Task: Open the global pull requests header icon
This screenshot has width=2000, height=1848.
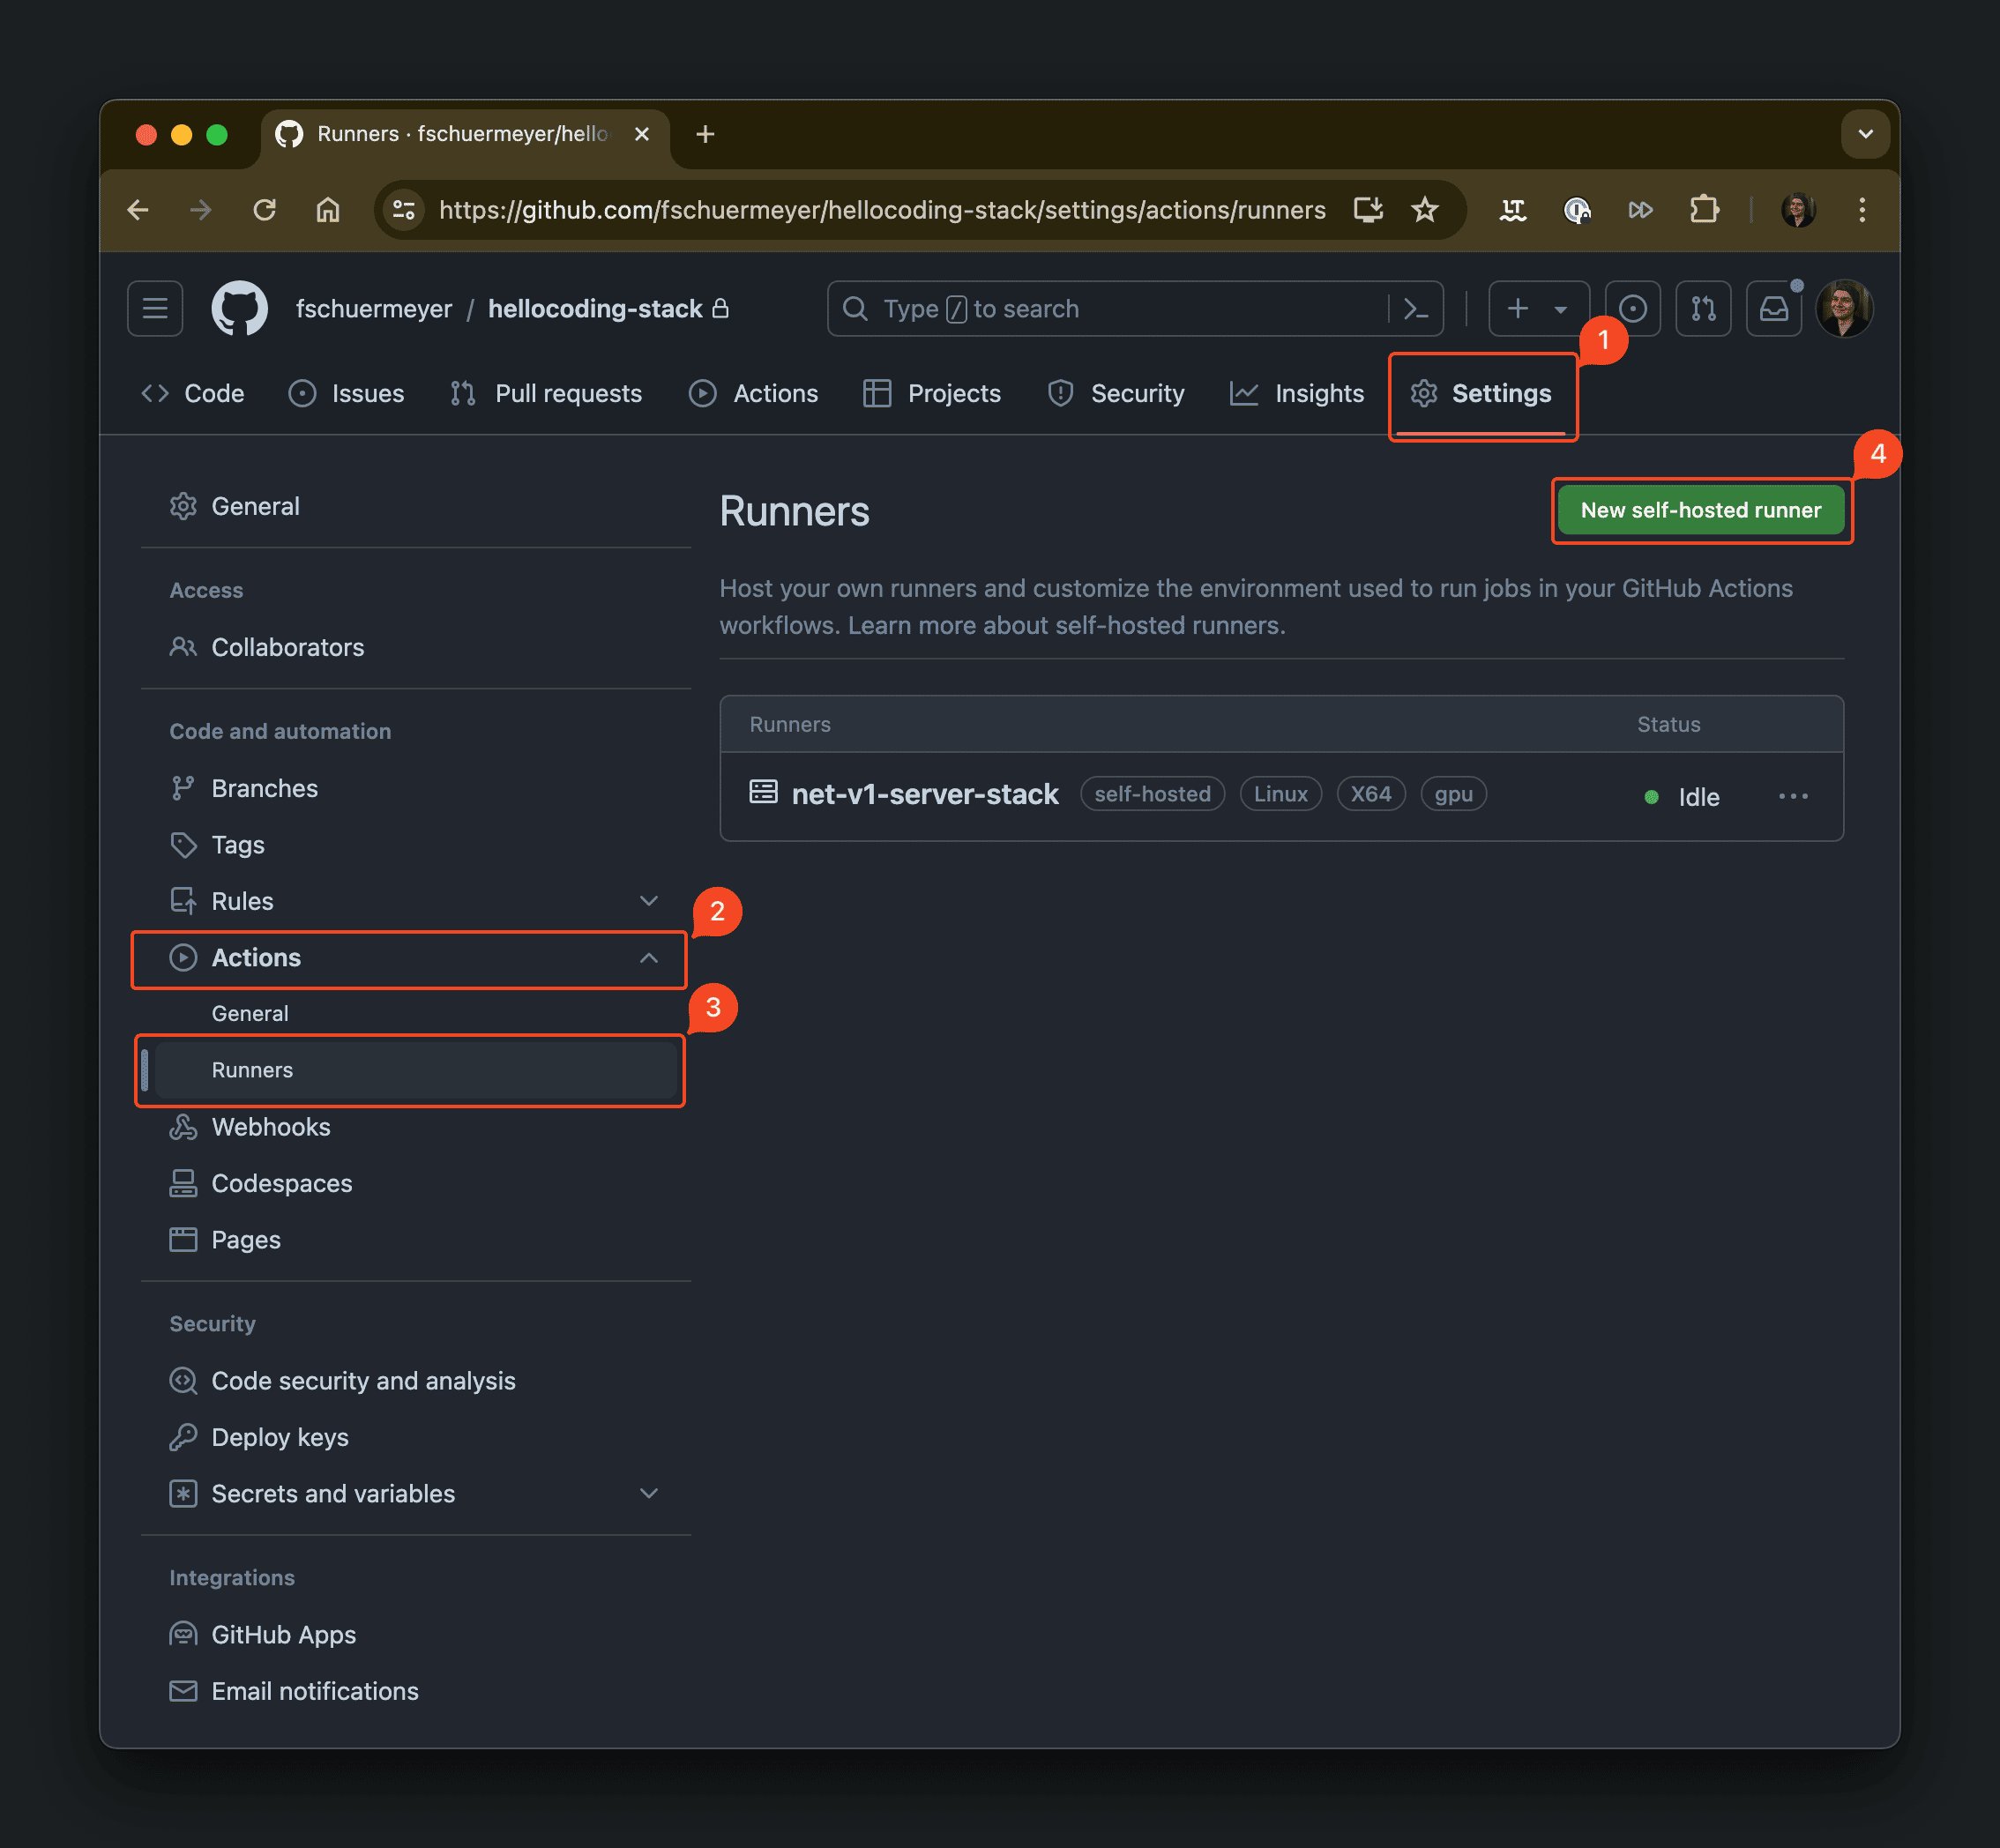Action: coord(1703,309)
